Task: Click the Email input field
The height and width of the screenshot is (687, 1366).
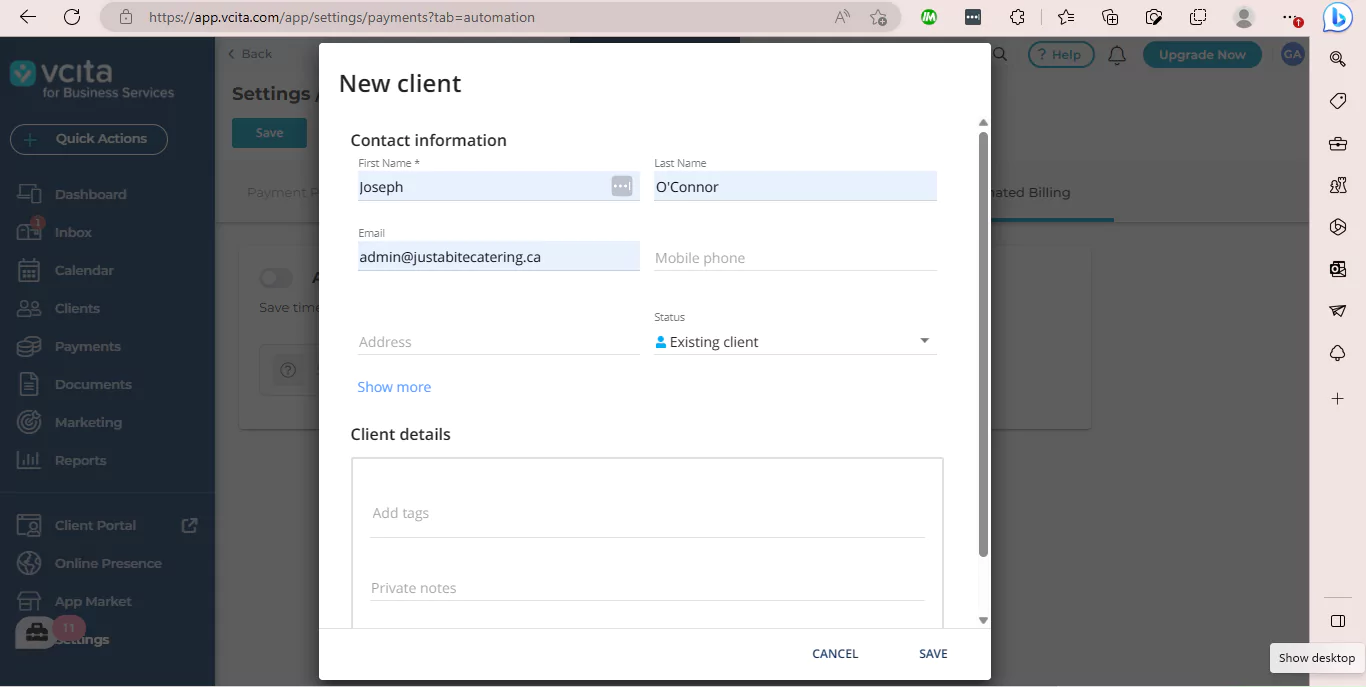Action: coord(499,257)
